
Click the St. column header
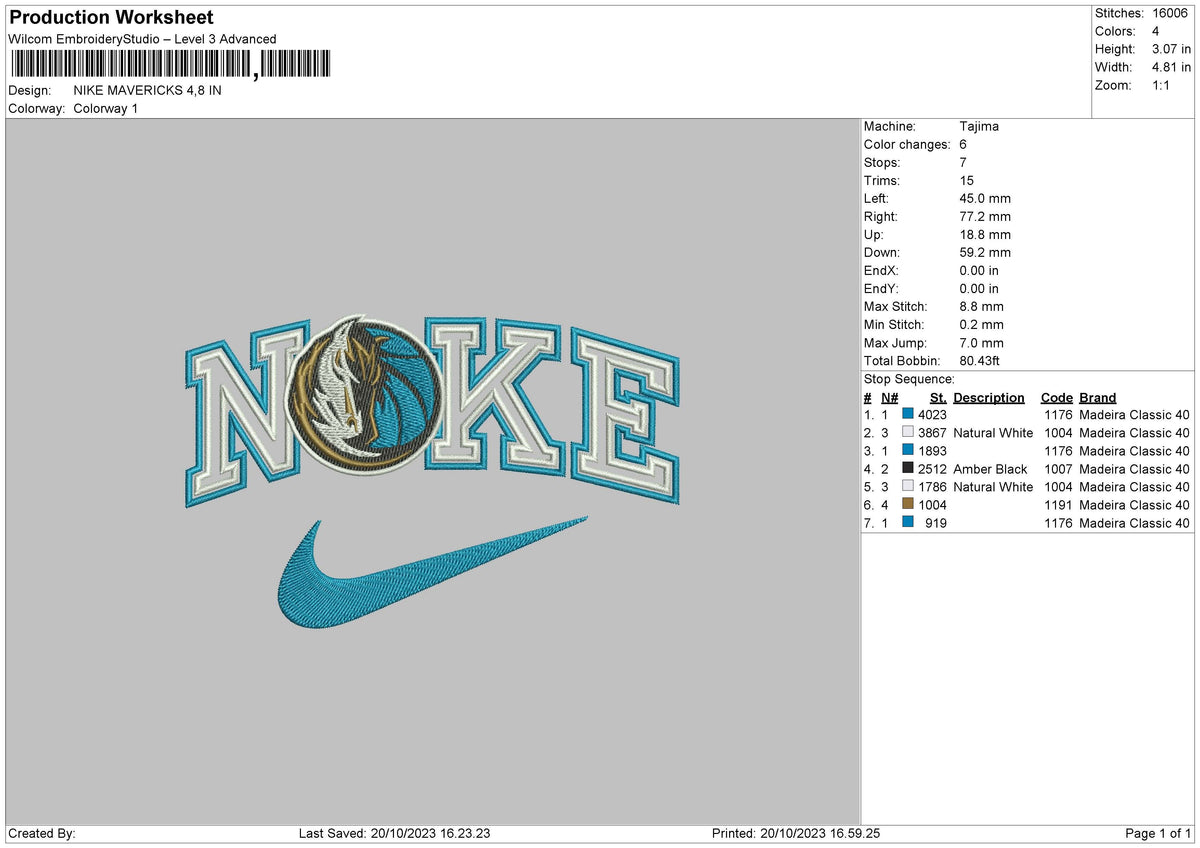[938, 397]
